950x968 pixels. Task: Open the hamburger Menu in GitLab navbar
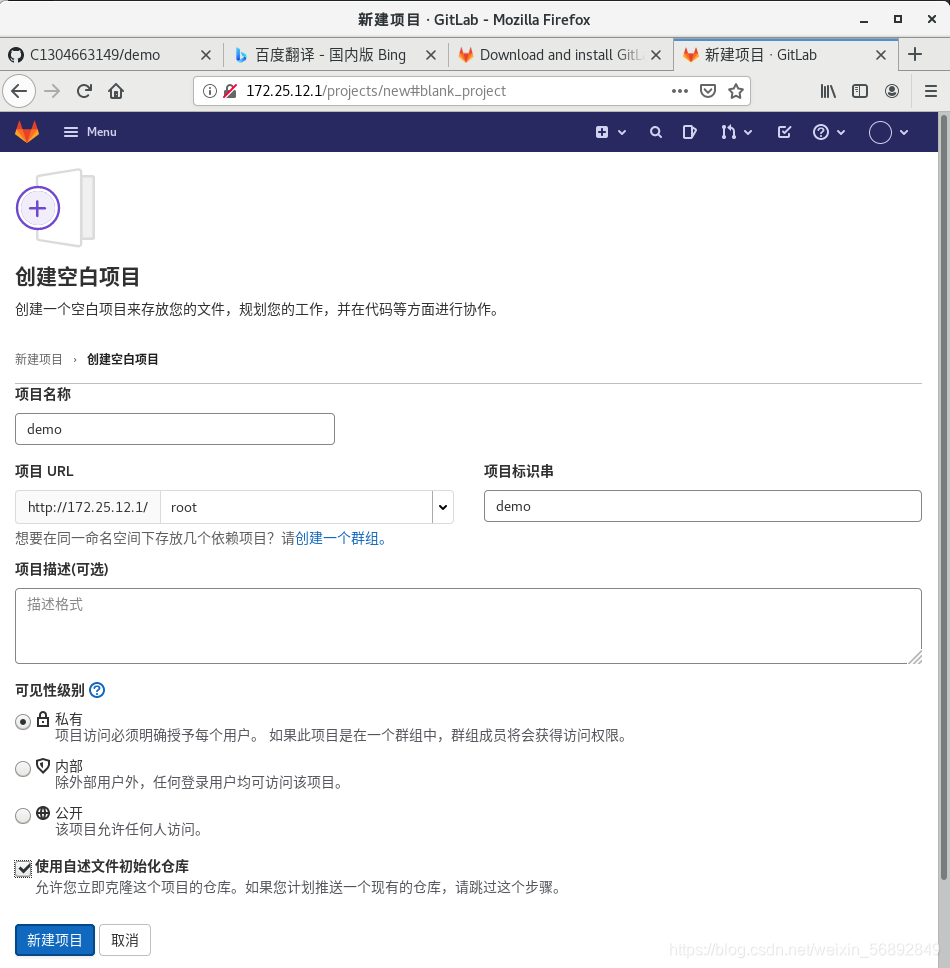coord(90,131)
